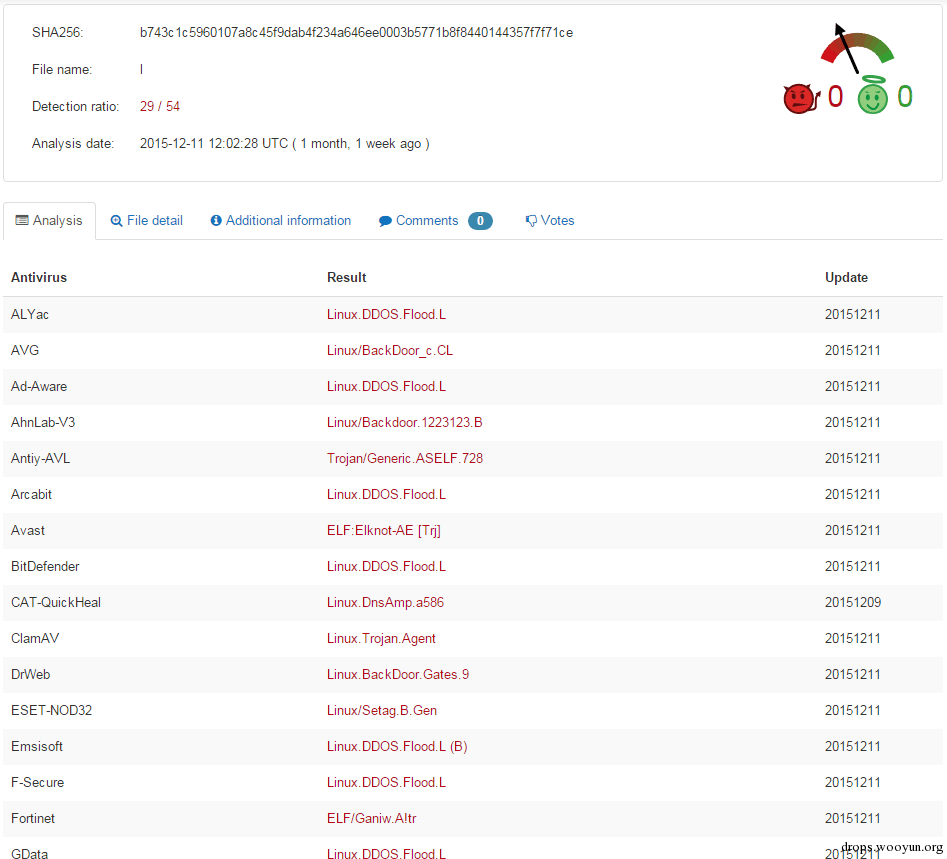Click the Antivirus column header
This screenshot has height=859, width=947.
39,278
